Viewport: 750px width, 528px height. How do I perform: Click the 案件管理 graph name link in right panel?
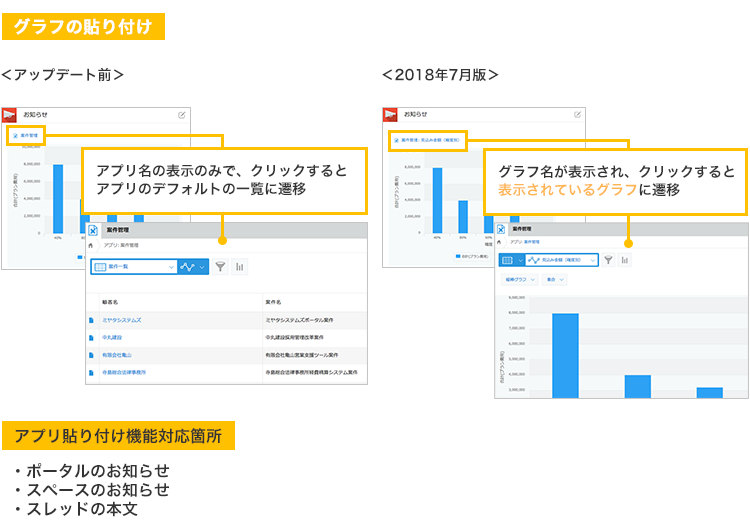pos(430,141)
